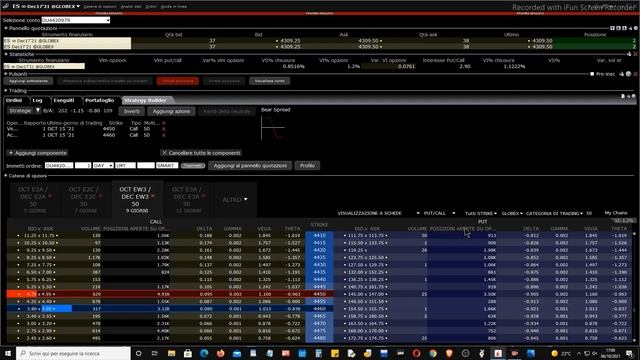This screenshot has width=640, height=360.
Task: Open Microsoft Store from the taskbar
Action: [x=188, y=353]
